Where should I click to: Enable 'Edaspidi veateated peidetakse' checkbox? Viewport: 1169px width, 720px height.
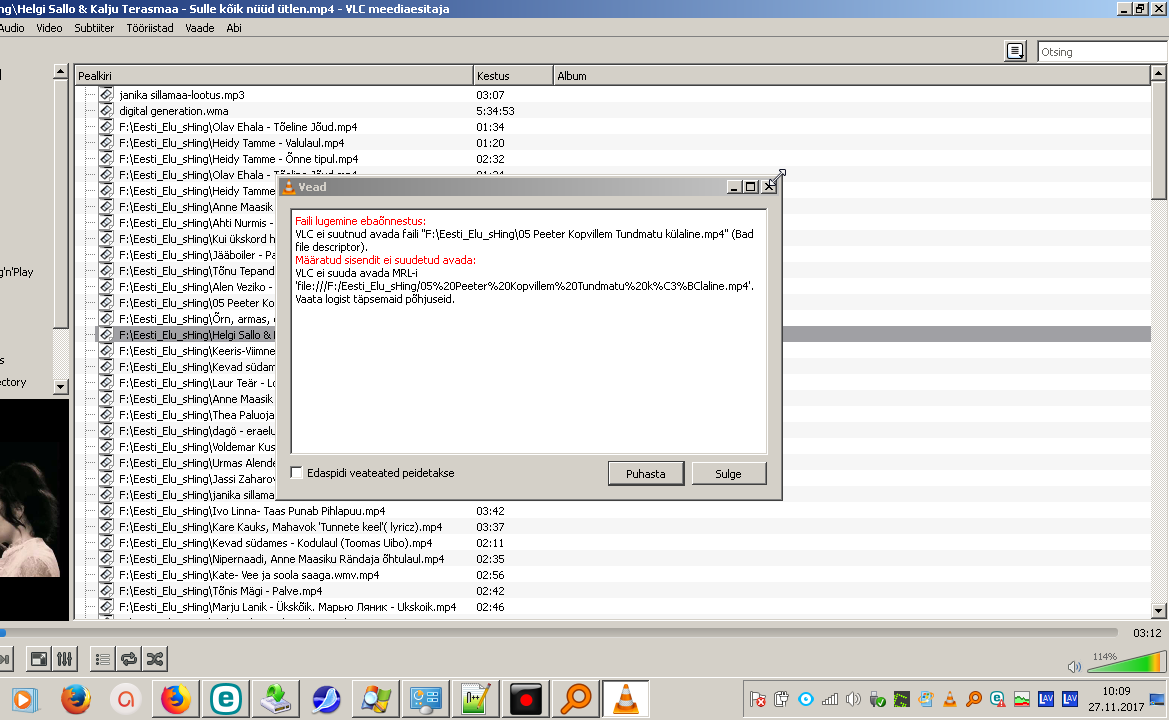coord(297,473)
